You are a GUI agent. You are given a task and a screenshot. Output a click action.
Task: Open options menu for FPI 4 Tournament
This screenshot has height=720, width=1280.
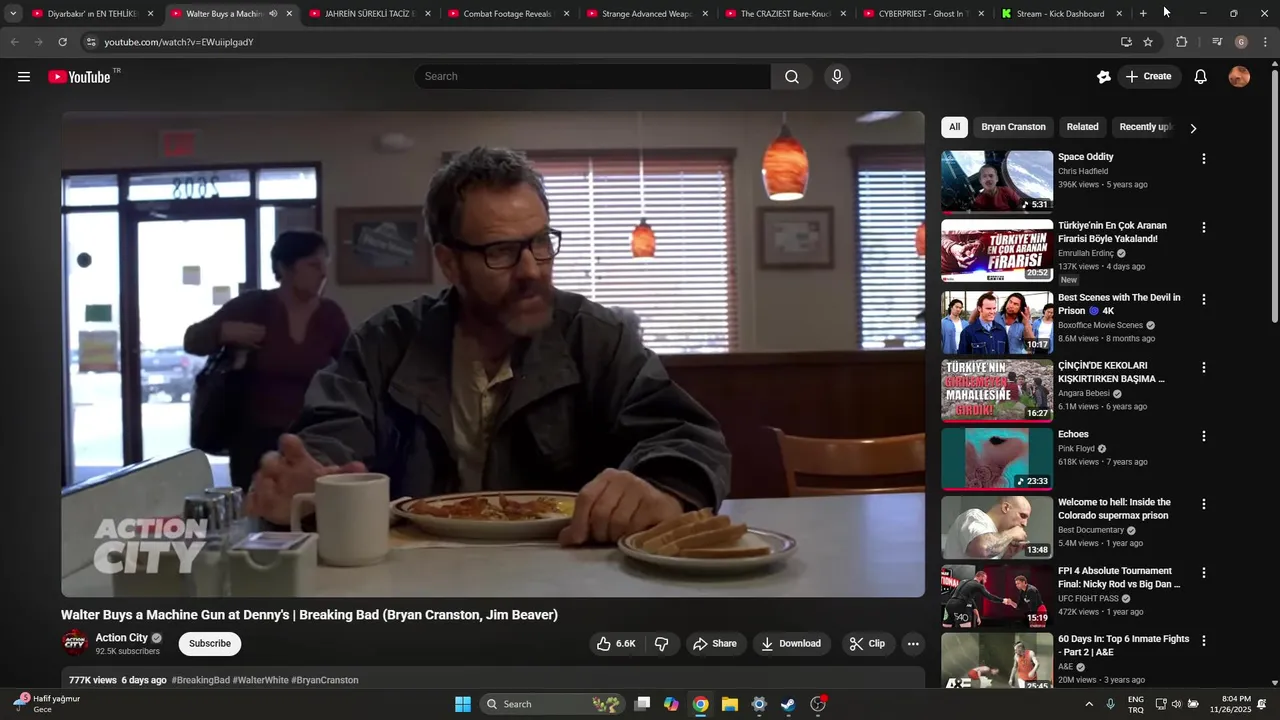click(x=1204, y=573)
